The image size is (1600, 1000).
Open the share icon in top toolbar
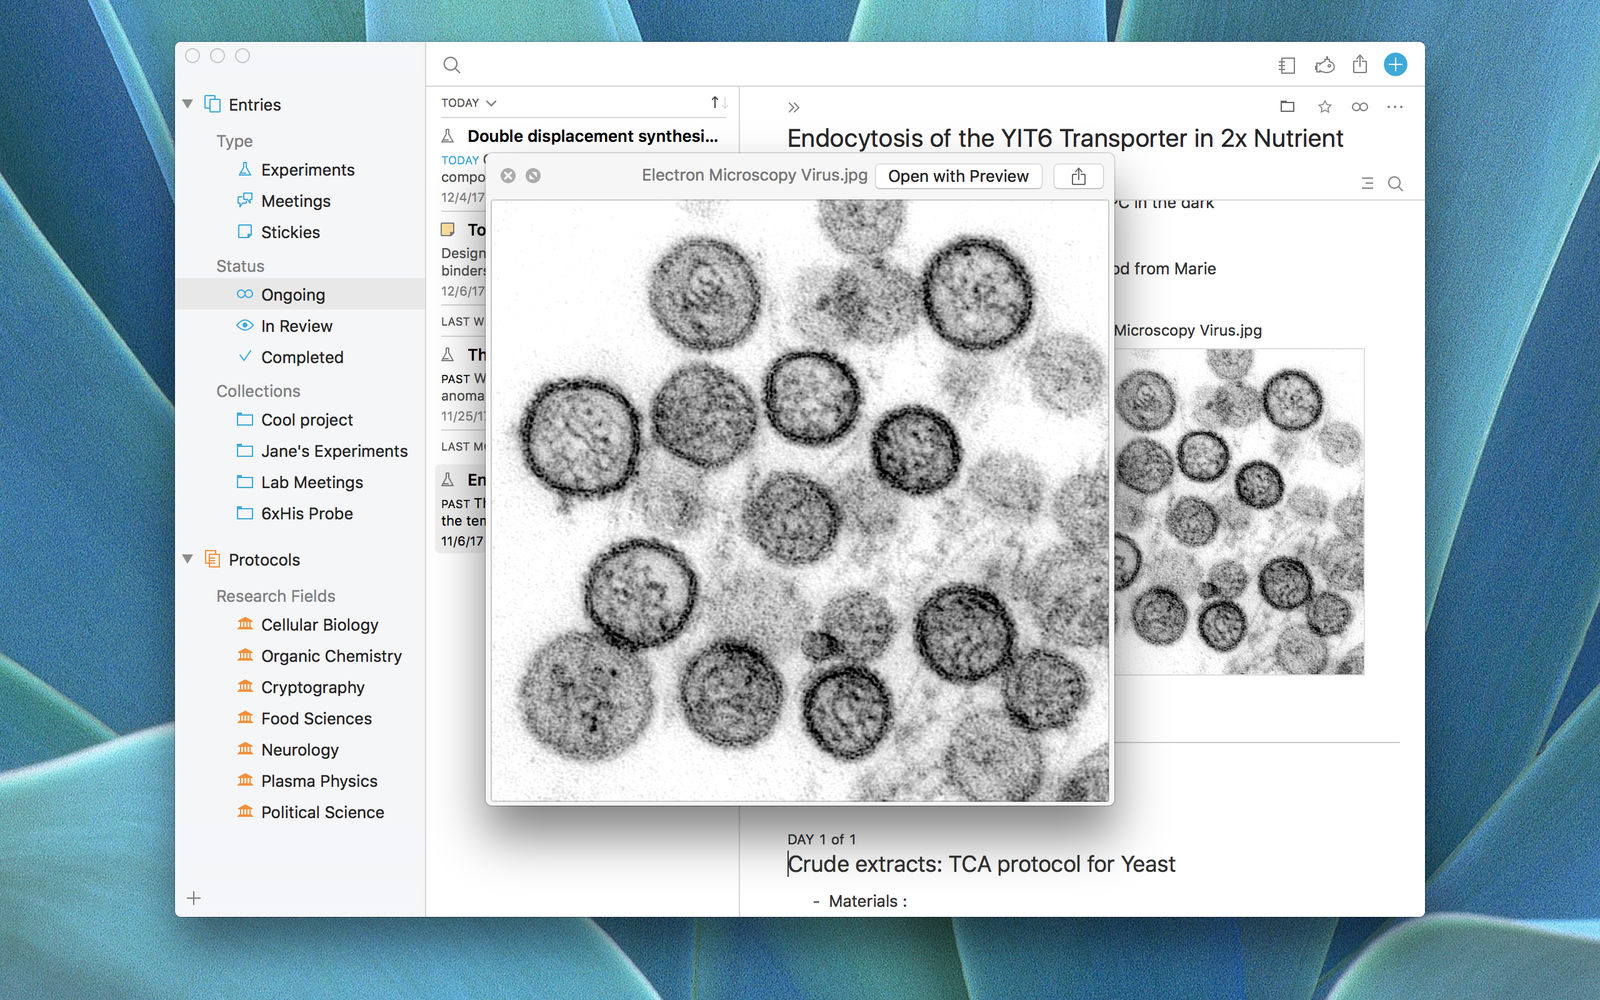(1360, 65)
